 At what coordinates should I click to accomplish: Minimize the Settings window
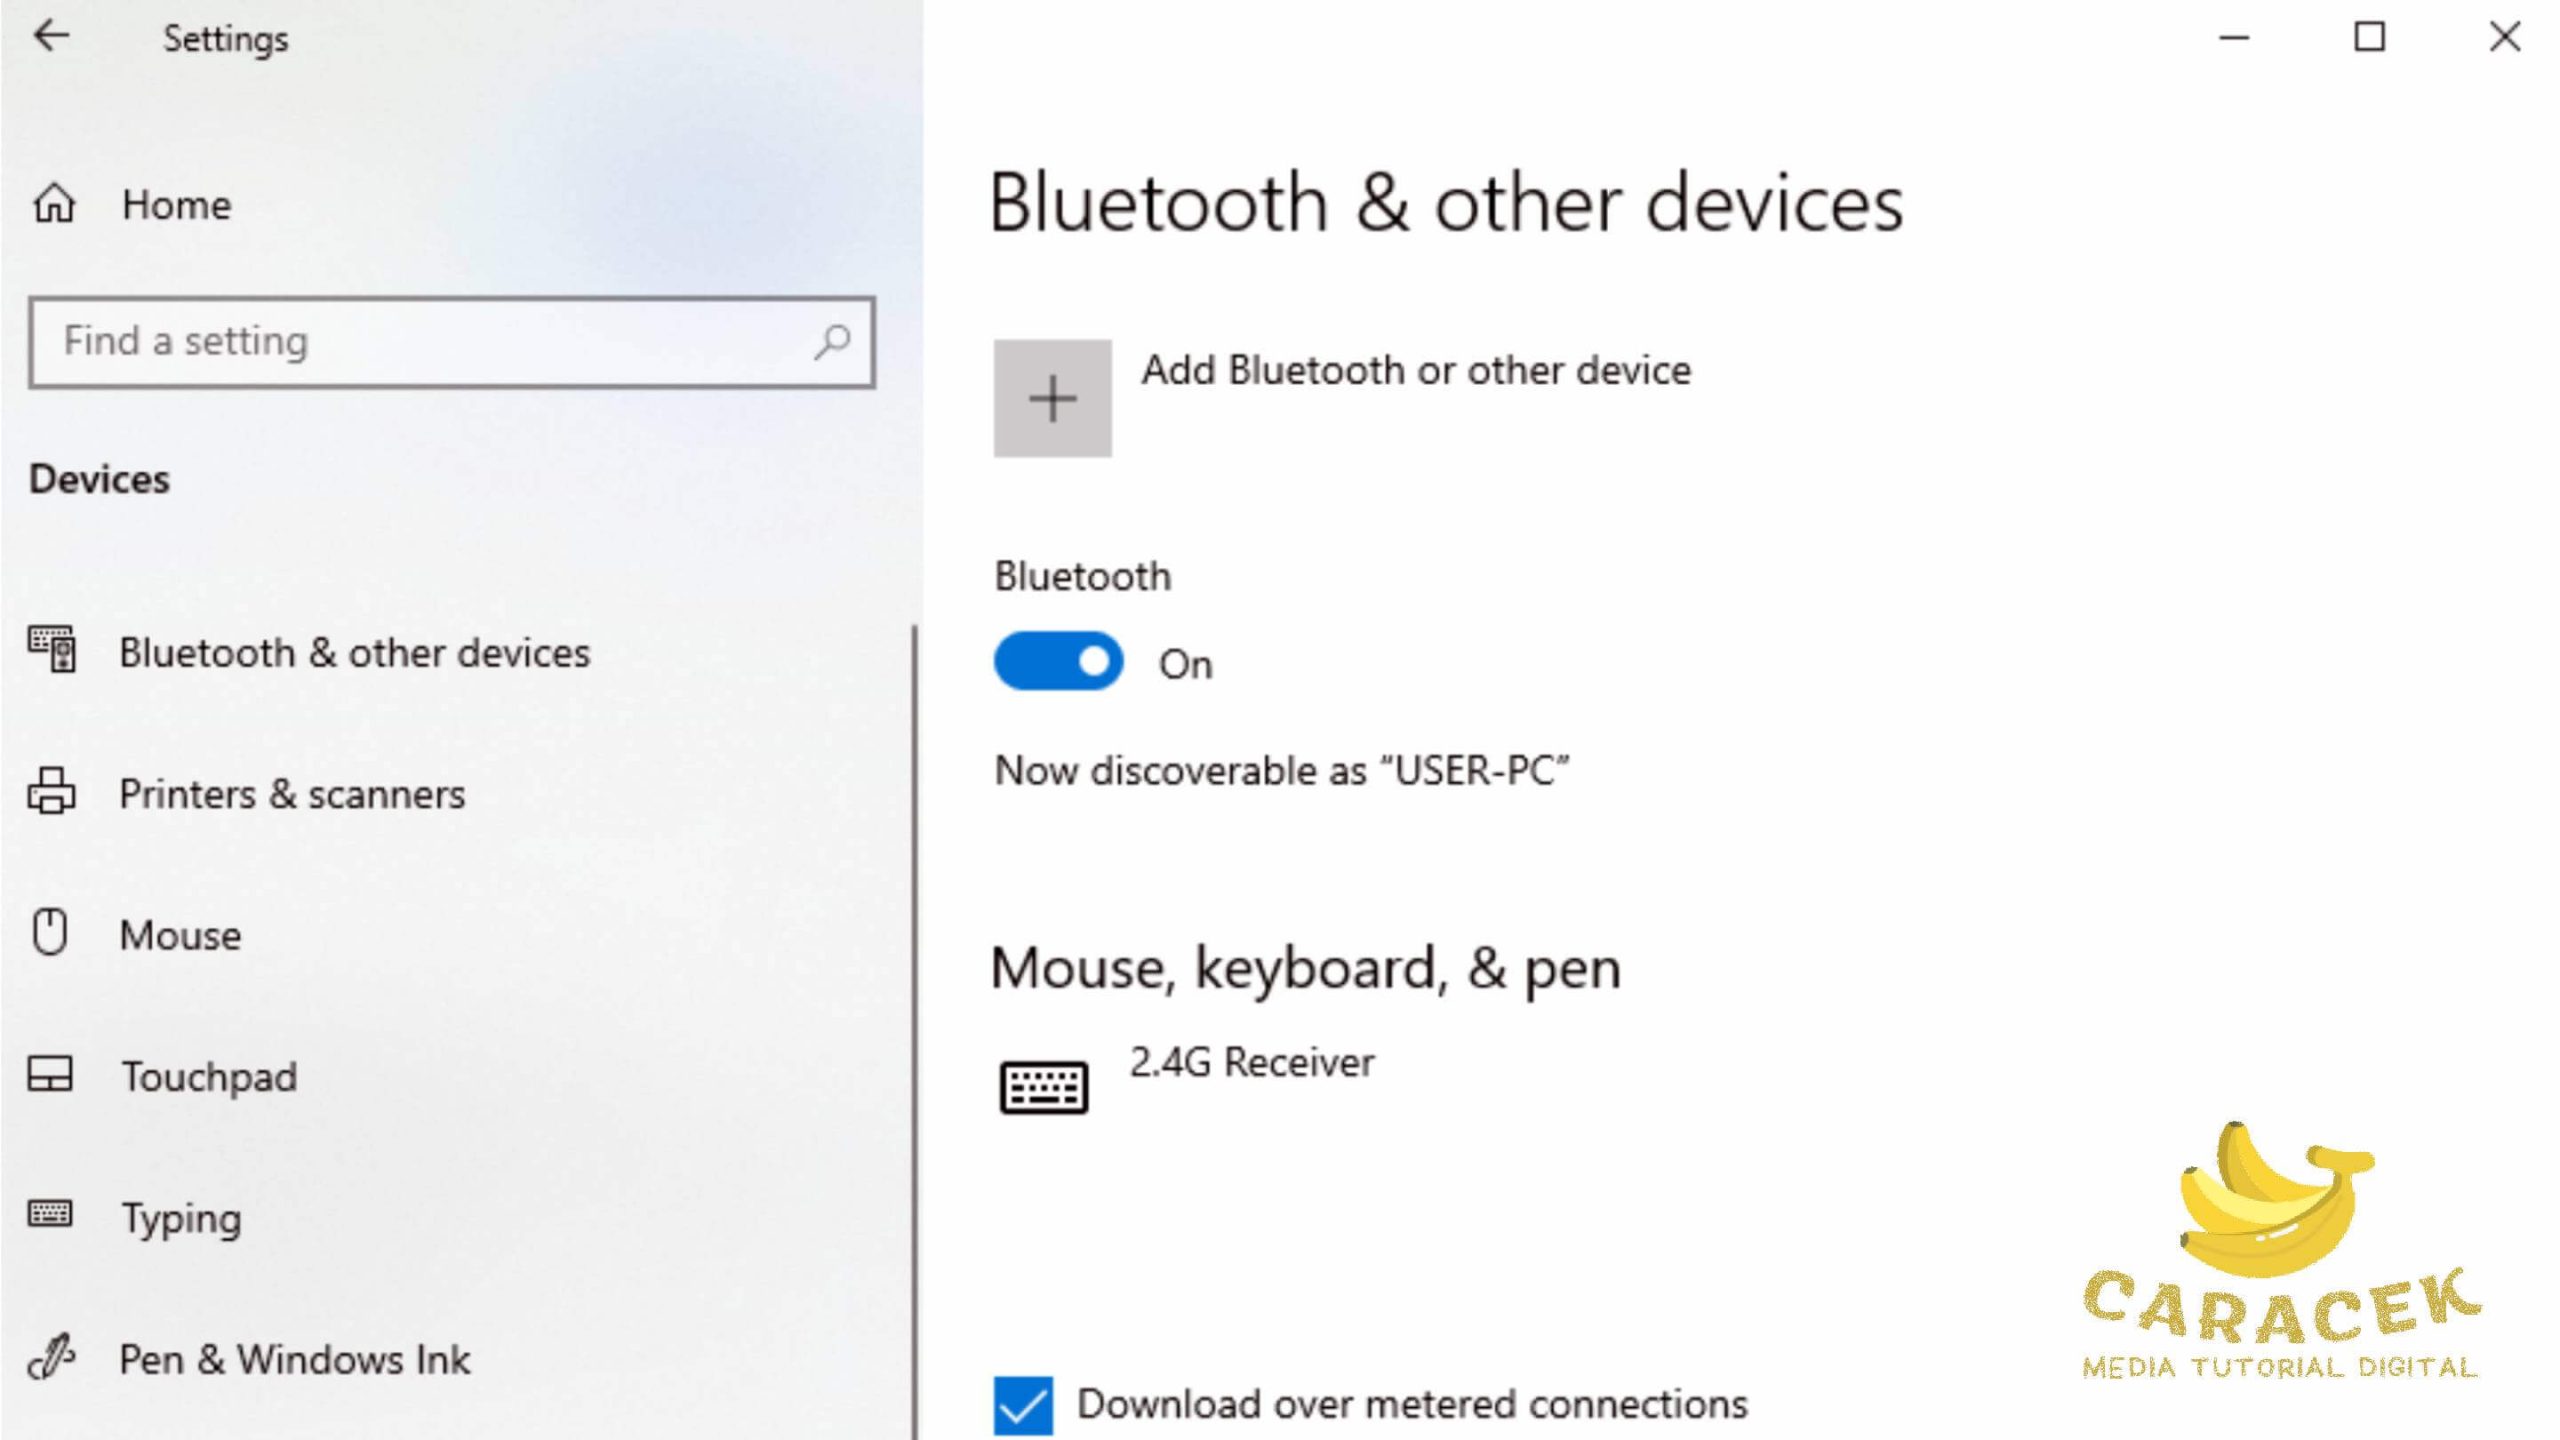tap(2234, 37)
